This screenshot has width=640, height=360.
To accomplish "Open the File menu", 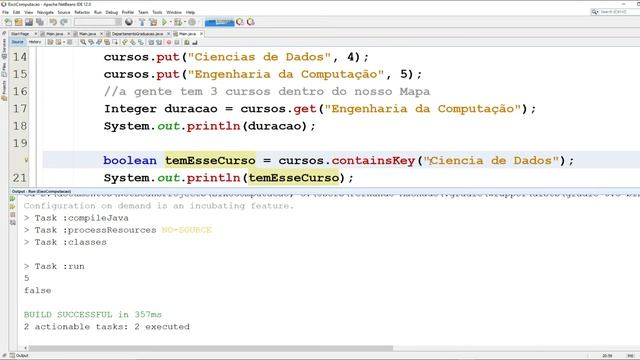I will point(5,12).
